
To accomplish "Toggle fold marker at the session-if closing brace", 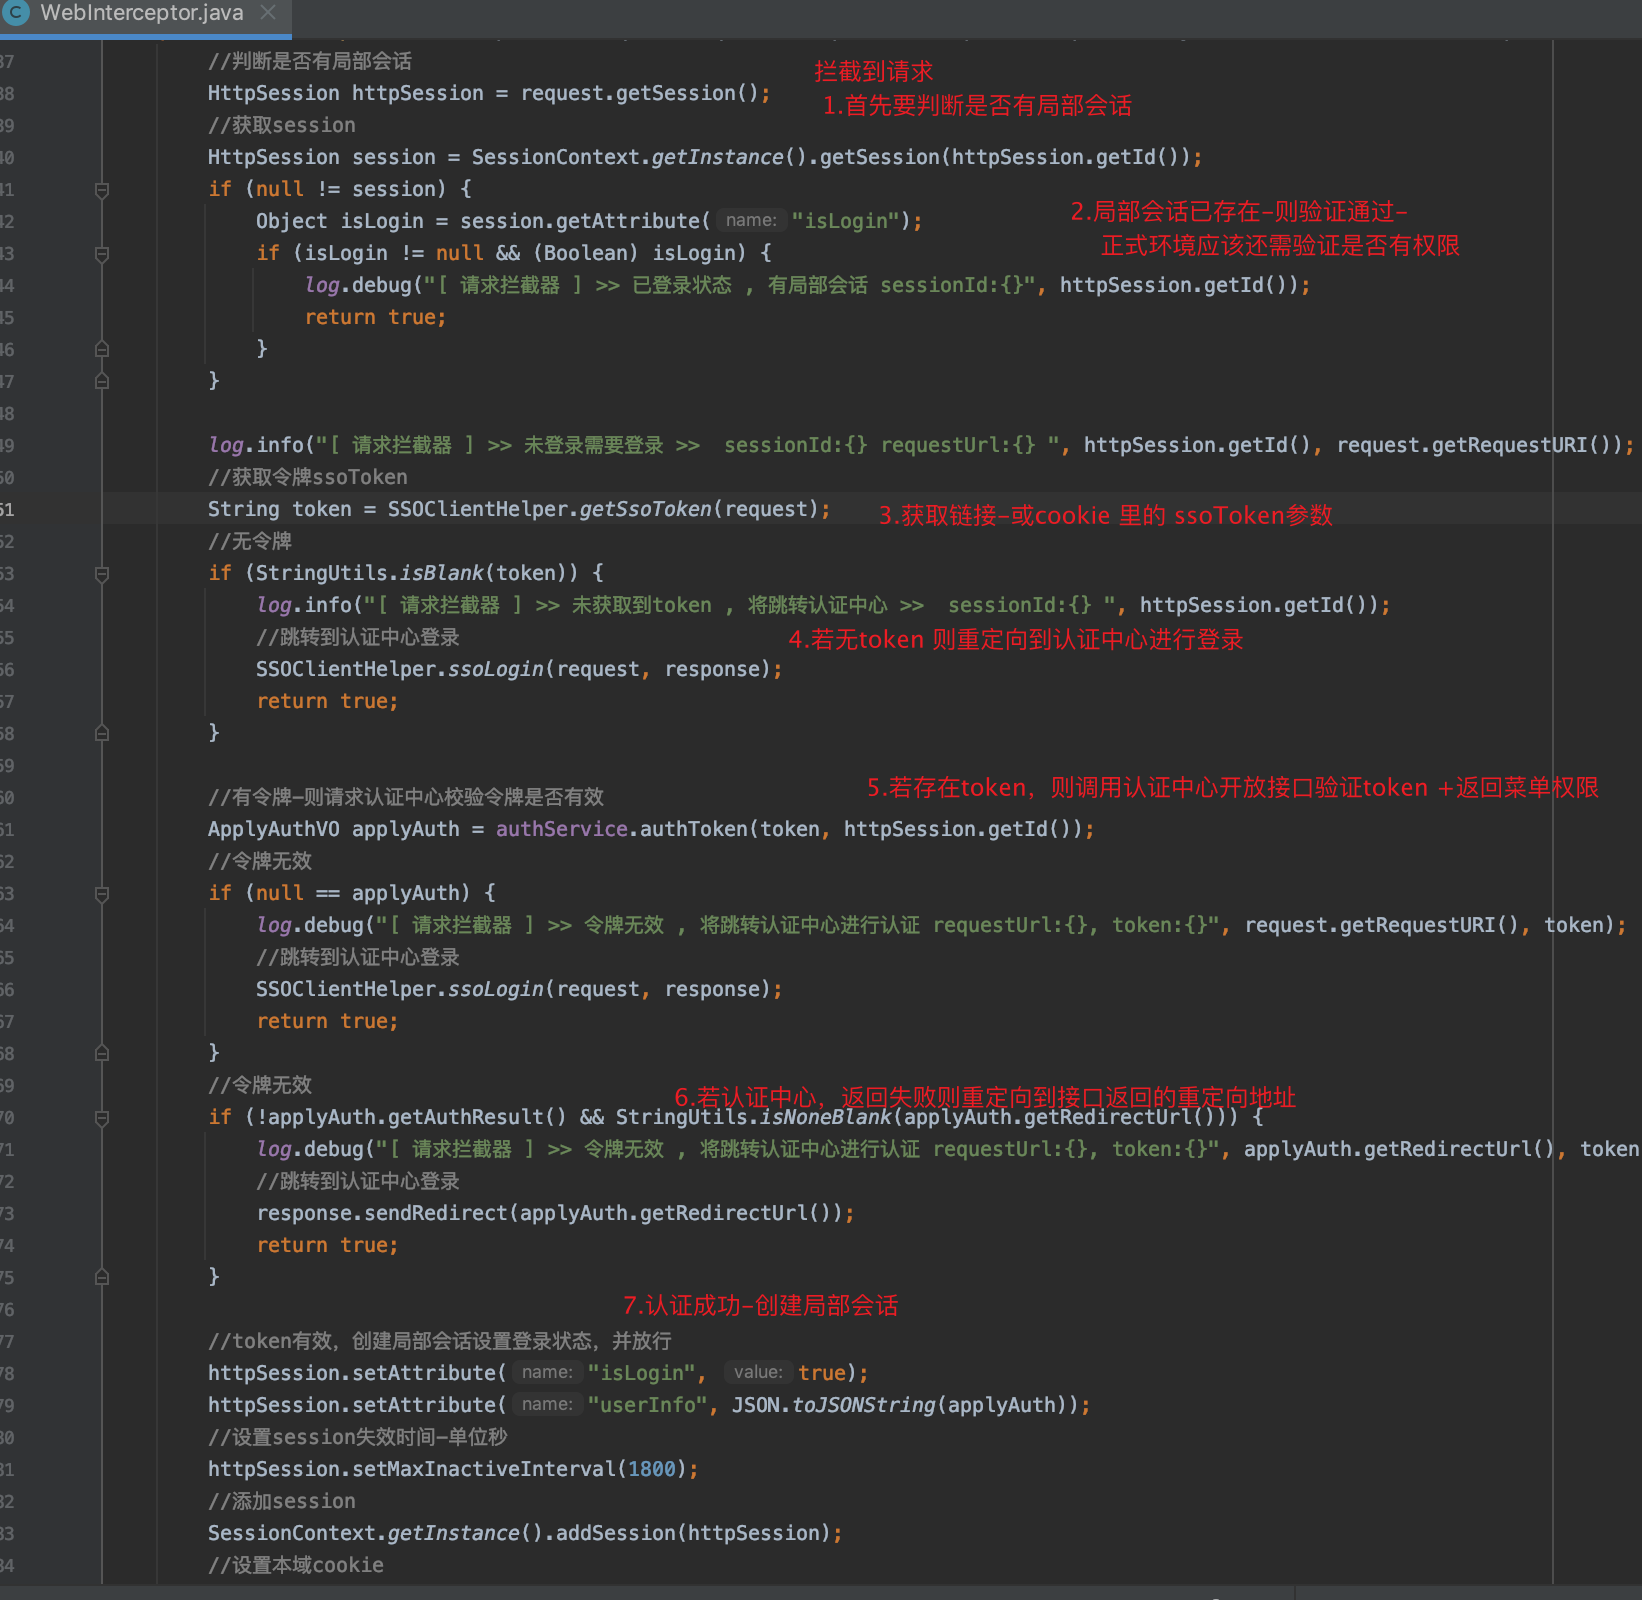I will click(102, 381).
